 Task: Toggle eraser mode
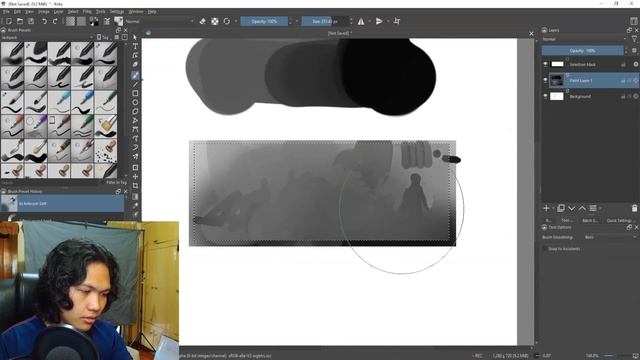pyautogui.click(x=202, y=21)
